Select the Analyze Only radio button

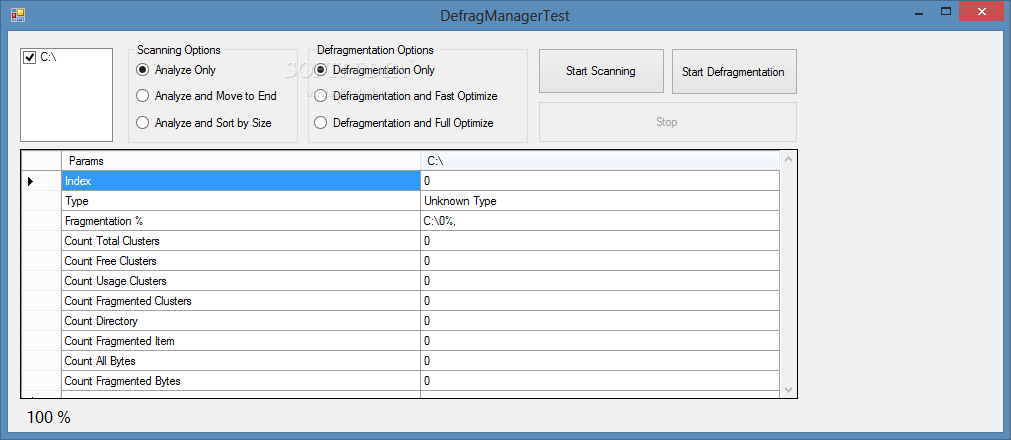click(x=142, y=70)
